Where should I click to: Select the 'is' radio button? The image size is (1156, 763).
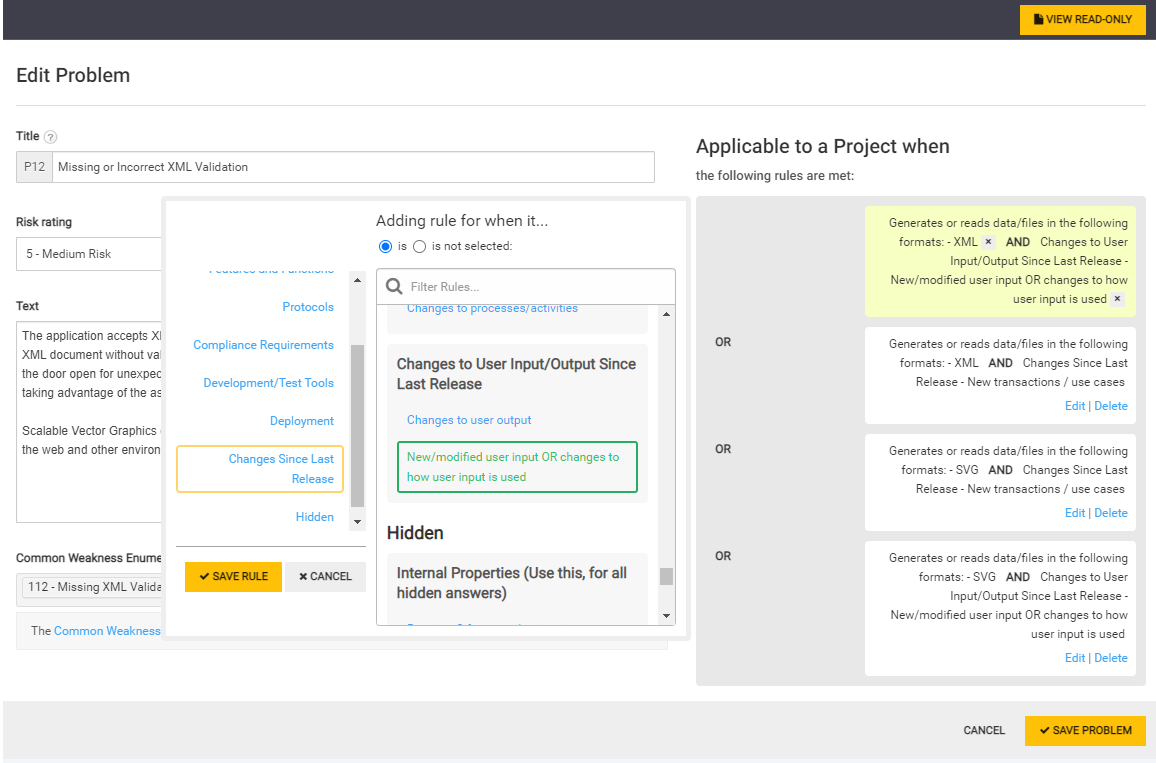(x=385, y=246)
